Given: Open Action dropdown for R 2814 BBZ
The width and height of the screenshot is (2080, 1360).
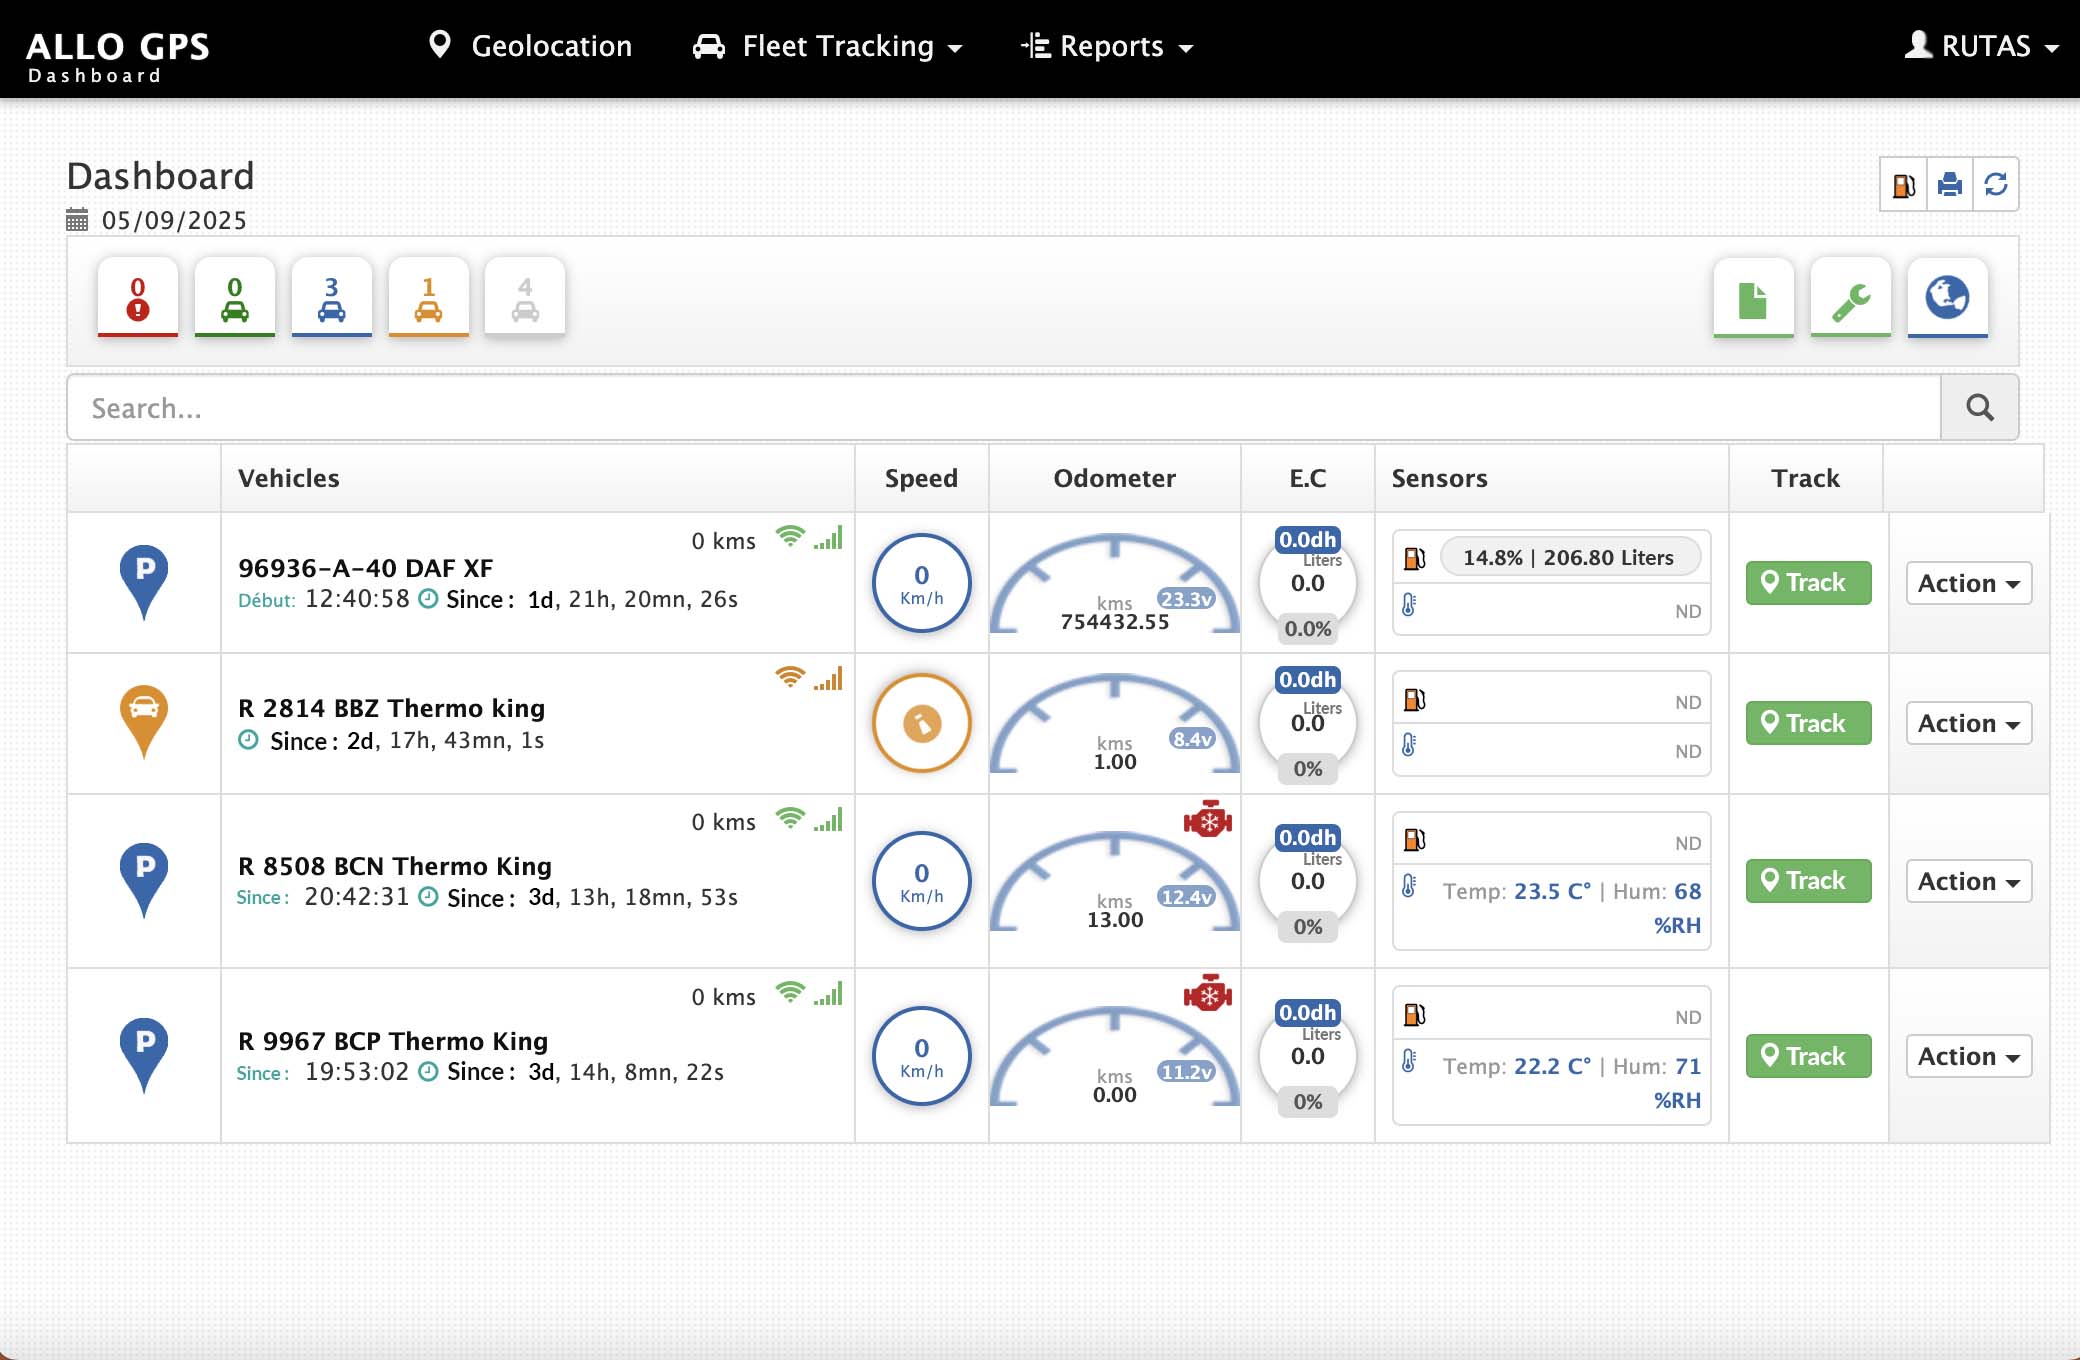Looking at the screenshot, I should point(1968,723).
